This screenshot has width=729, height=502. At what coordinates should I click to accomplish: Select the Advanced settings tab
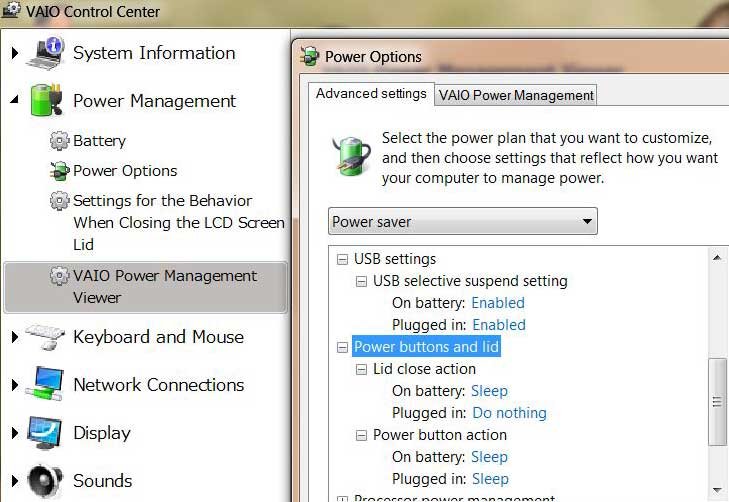coord(371,93)
